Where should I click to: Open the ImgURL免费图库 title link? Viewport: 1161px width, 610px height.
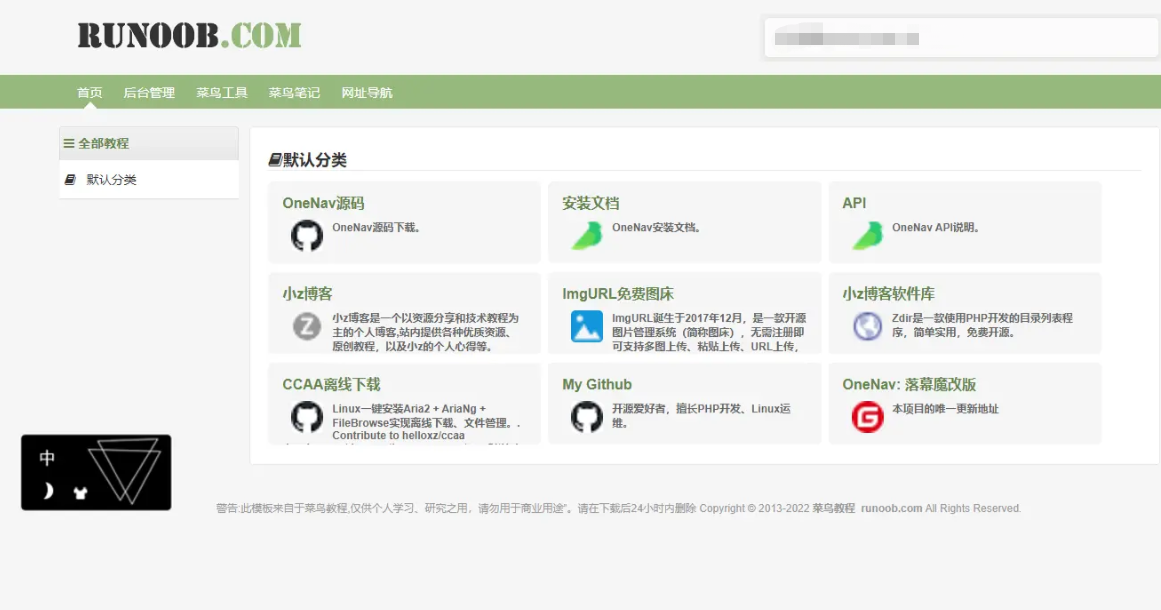point(618,294)
